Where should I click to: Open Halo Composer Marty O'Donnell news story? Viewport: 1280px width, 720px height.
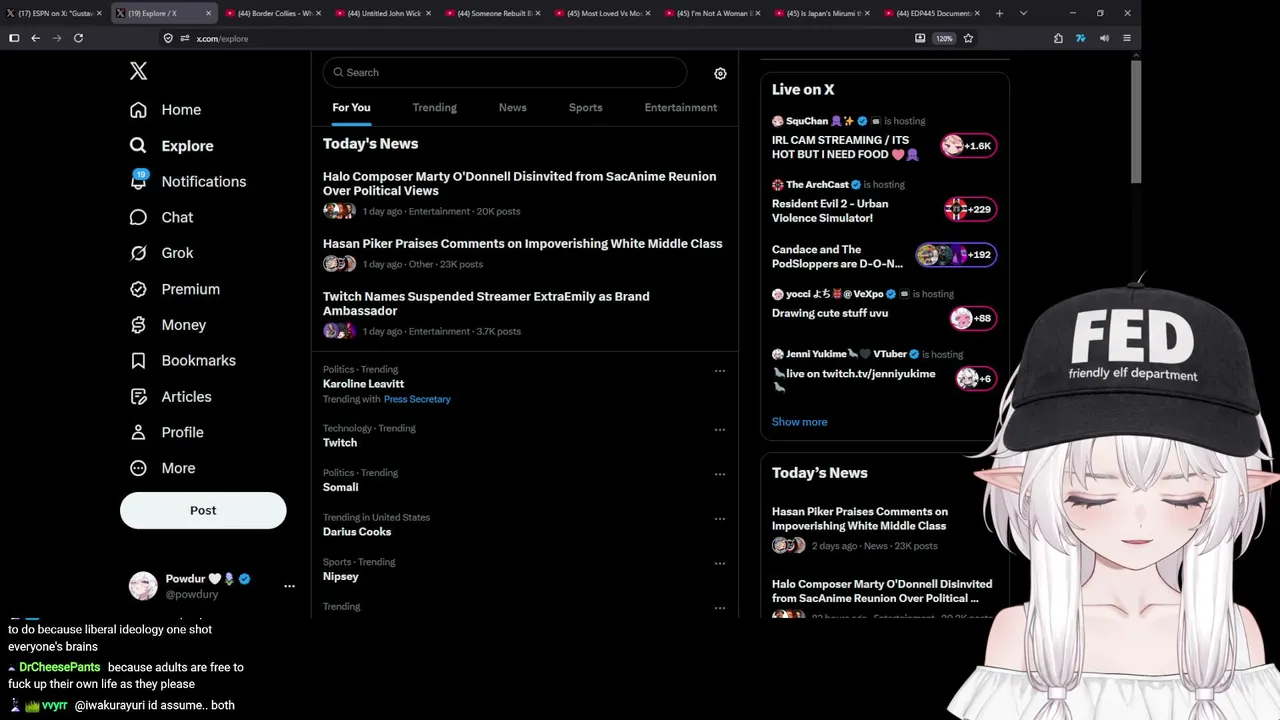pos(520,183)
